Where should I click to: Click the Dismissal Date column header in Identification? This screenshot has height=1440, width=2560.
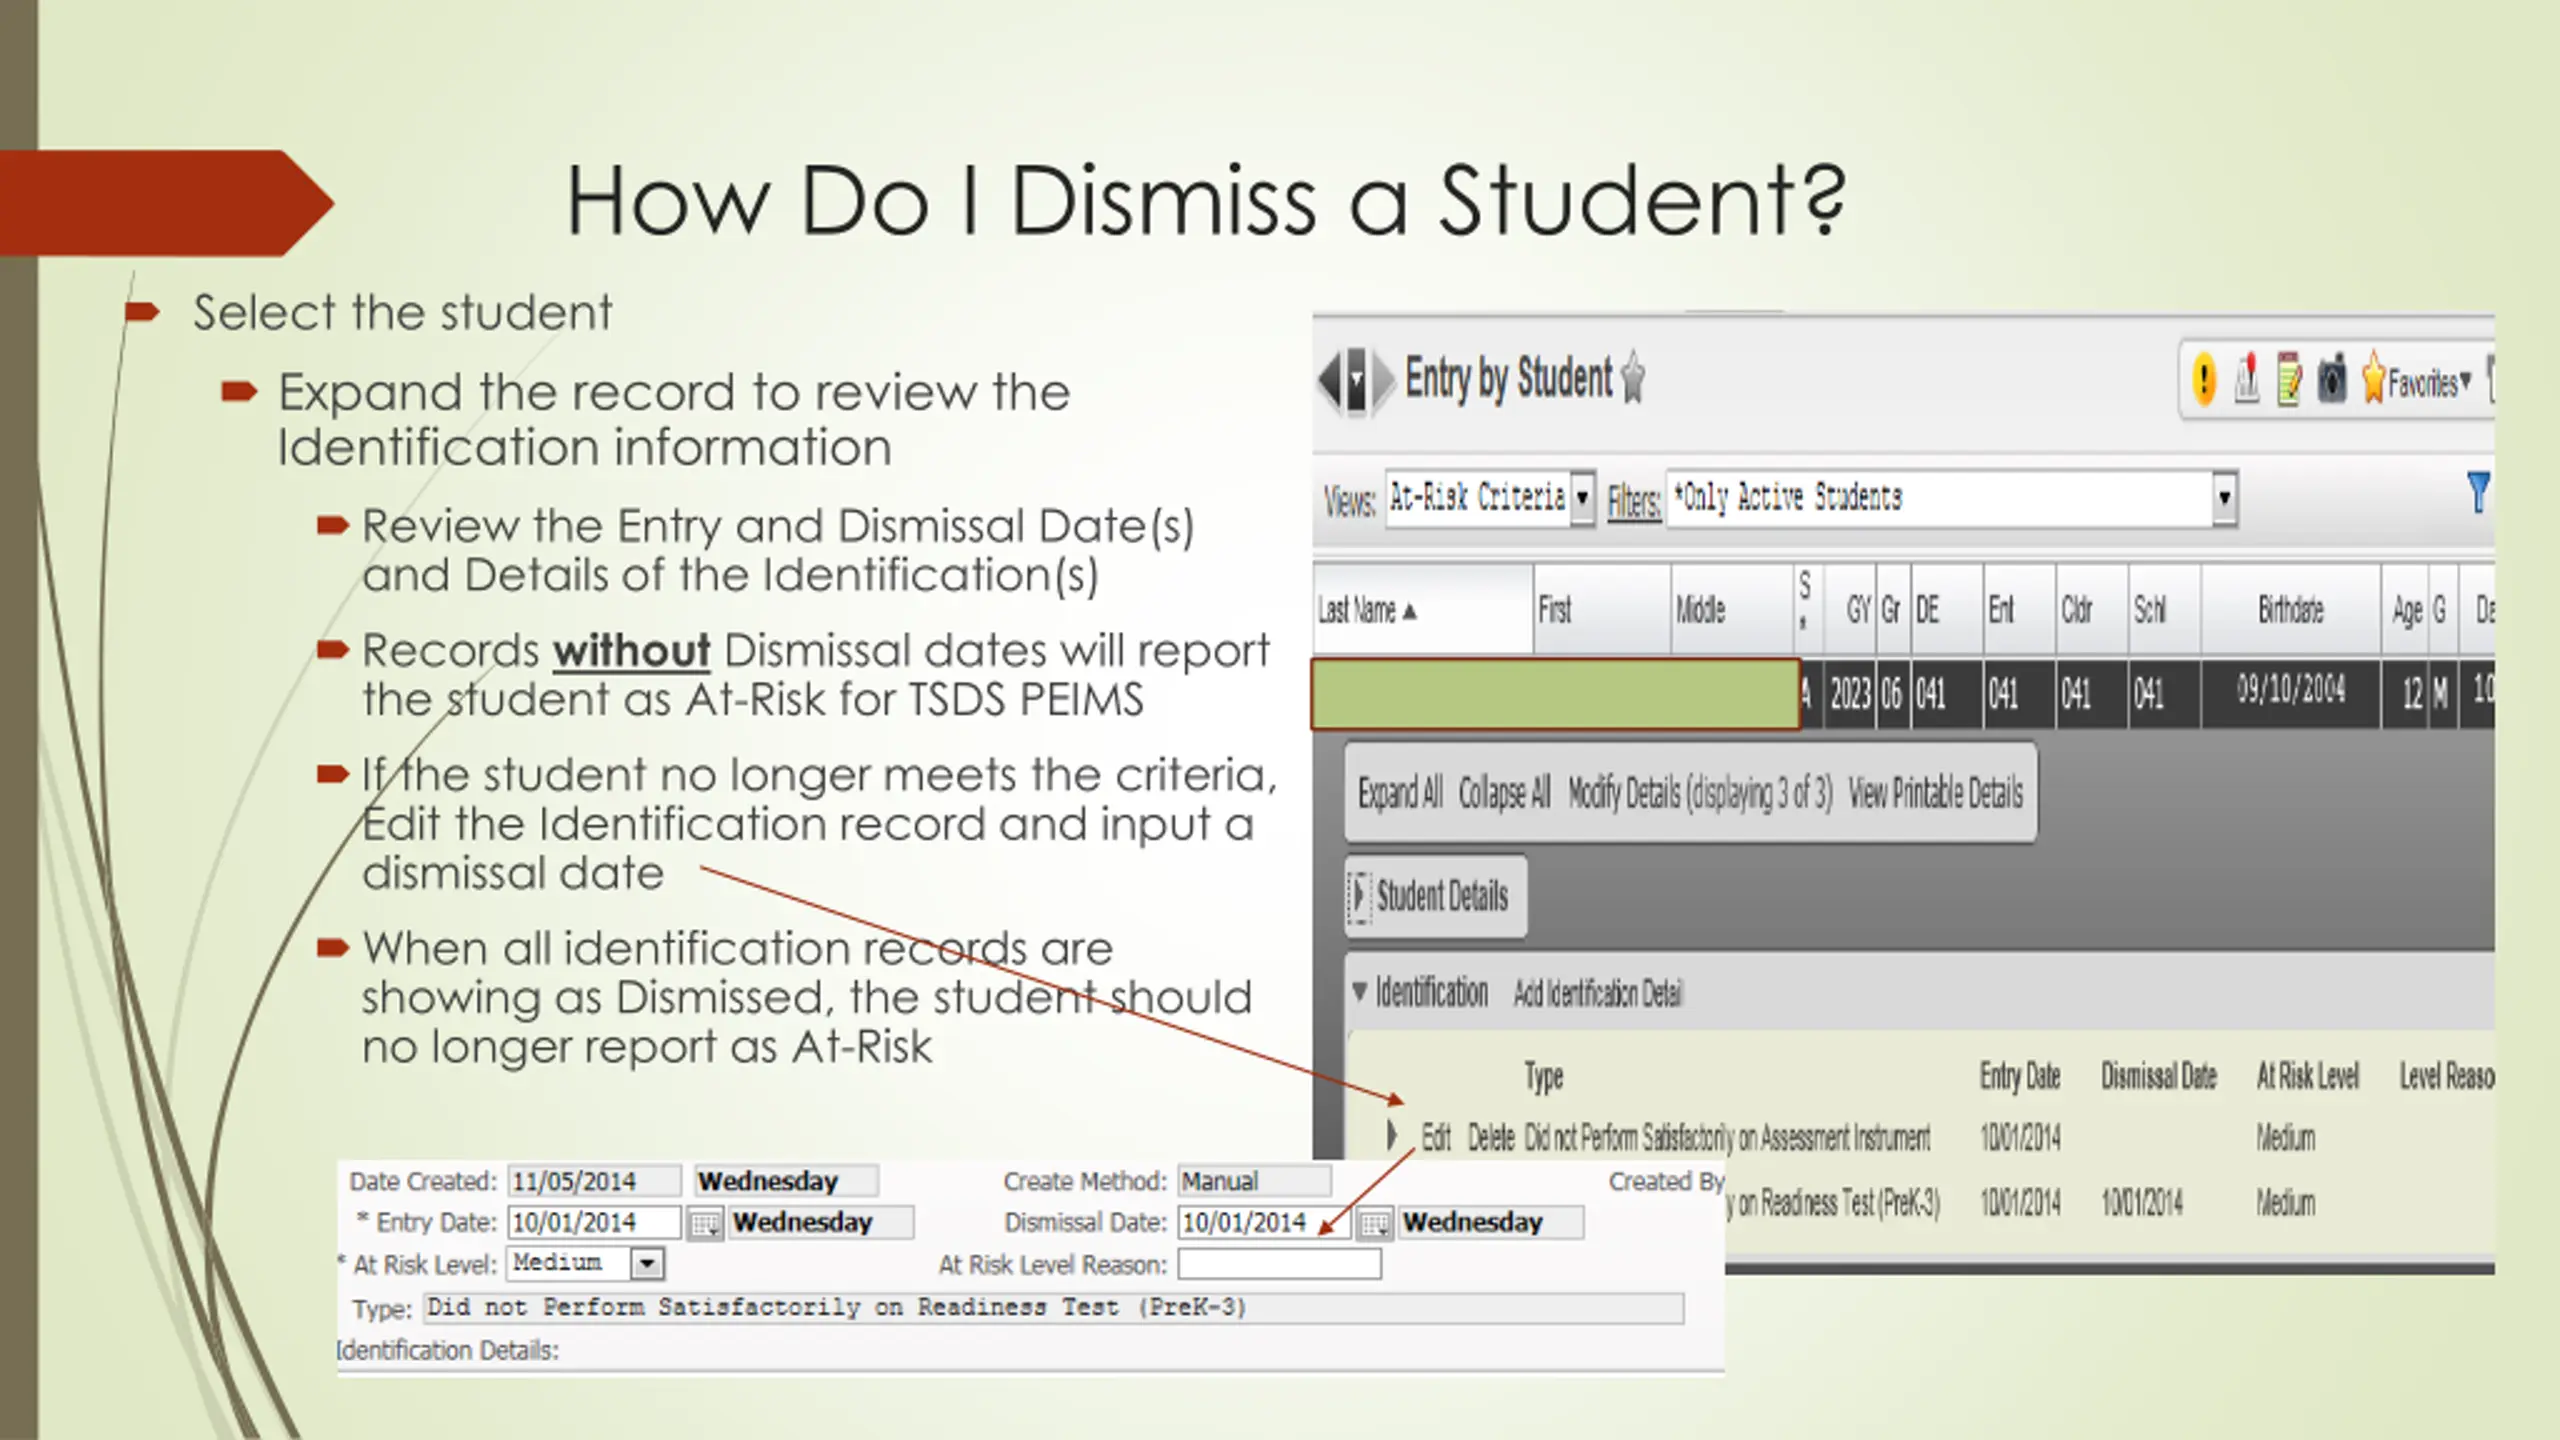pos(2159,1076)
